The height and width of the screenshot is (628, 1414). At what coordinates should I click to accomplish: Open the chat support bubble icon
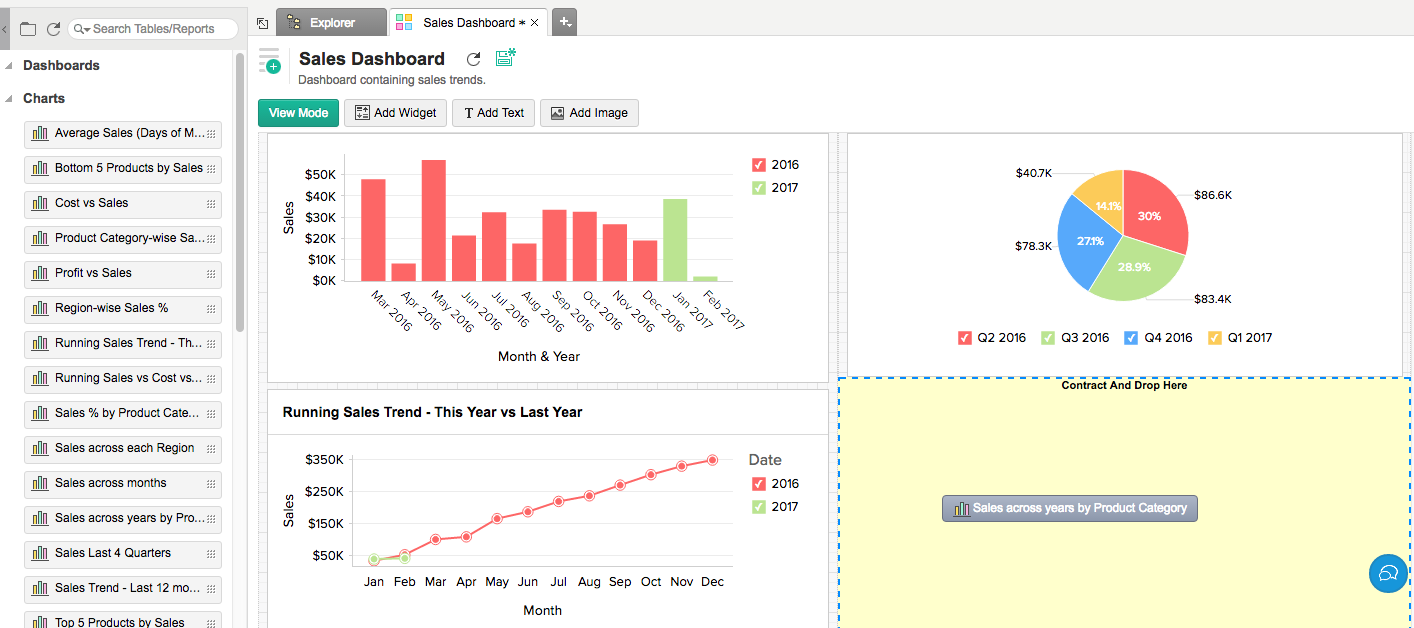tap(1388, 573)
